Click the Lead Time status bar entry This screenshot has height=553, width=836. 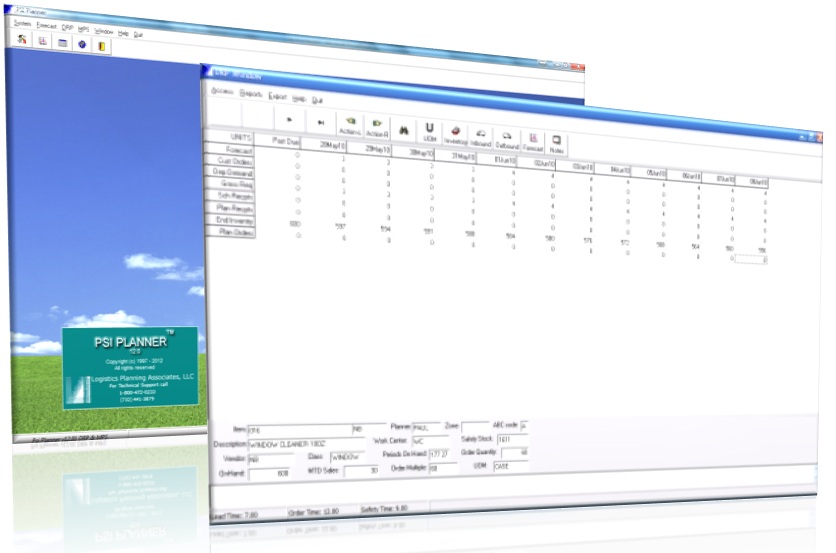click(x=235, y=515)
